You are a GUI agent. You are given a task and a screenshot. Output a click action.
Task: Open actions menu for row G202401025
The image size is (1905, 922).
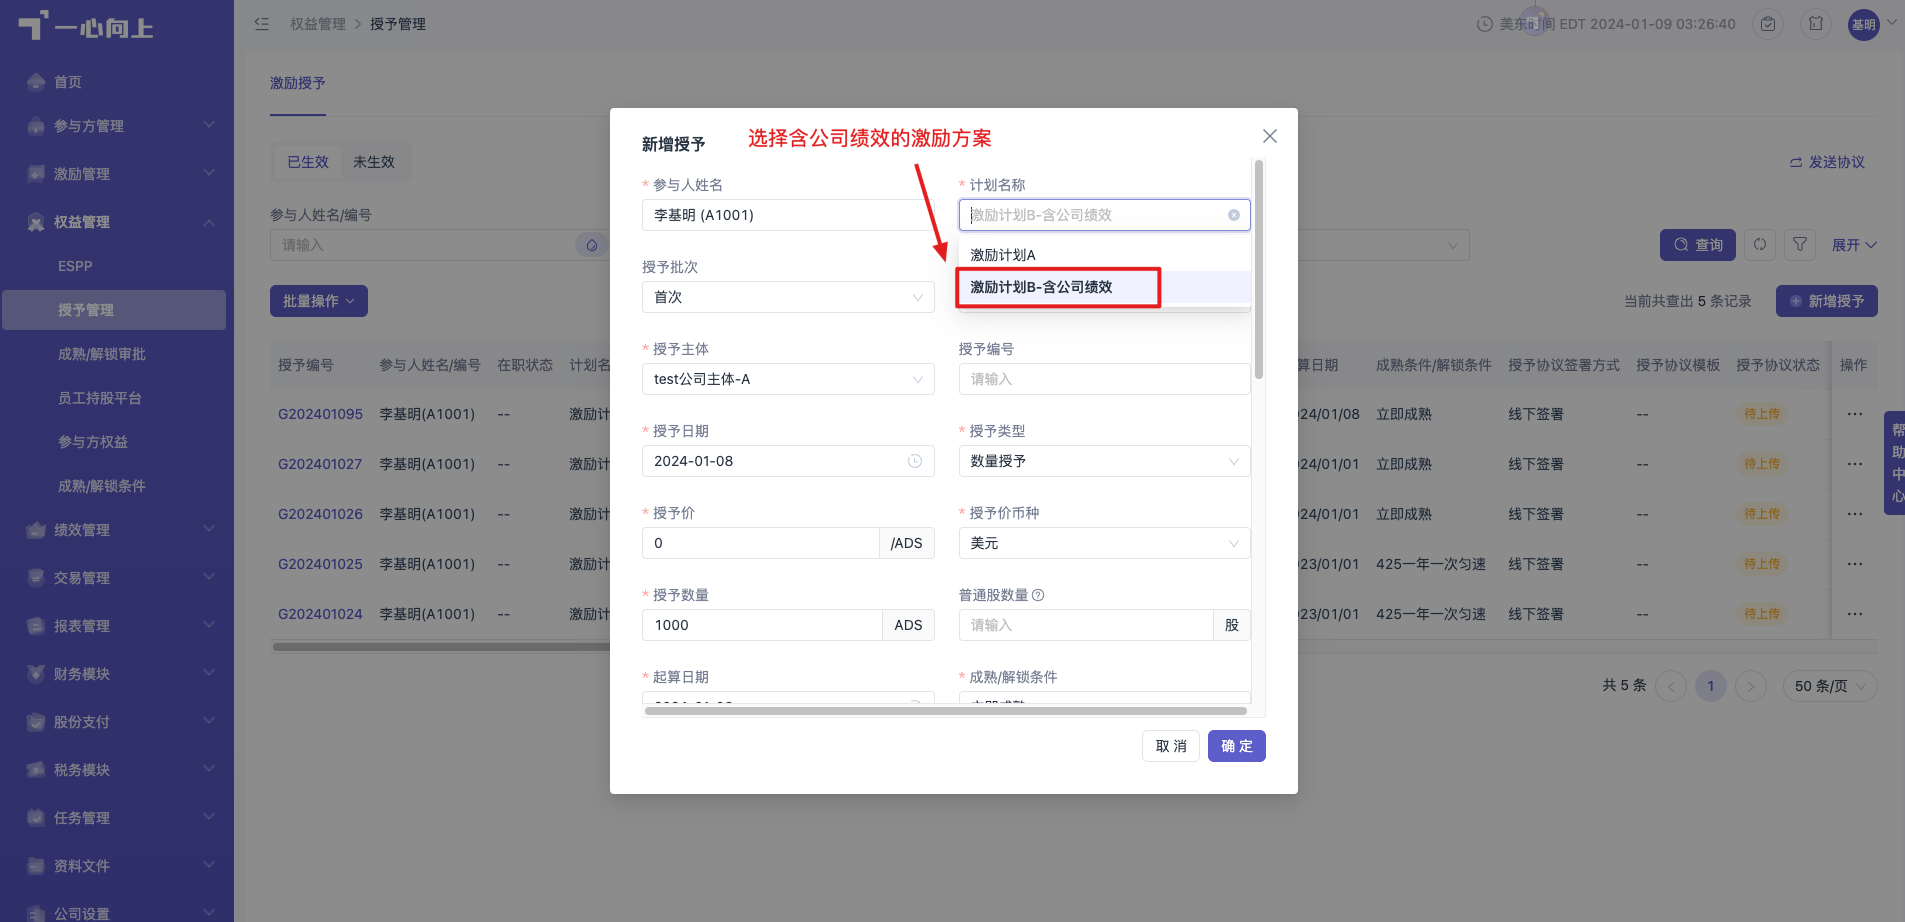coord(1855,564)
